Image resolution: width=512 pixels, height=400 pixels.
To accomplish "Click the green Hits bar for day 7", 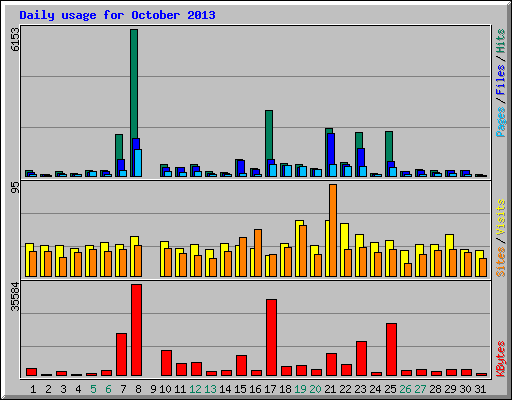I will tap(119, 147).
